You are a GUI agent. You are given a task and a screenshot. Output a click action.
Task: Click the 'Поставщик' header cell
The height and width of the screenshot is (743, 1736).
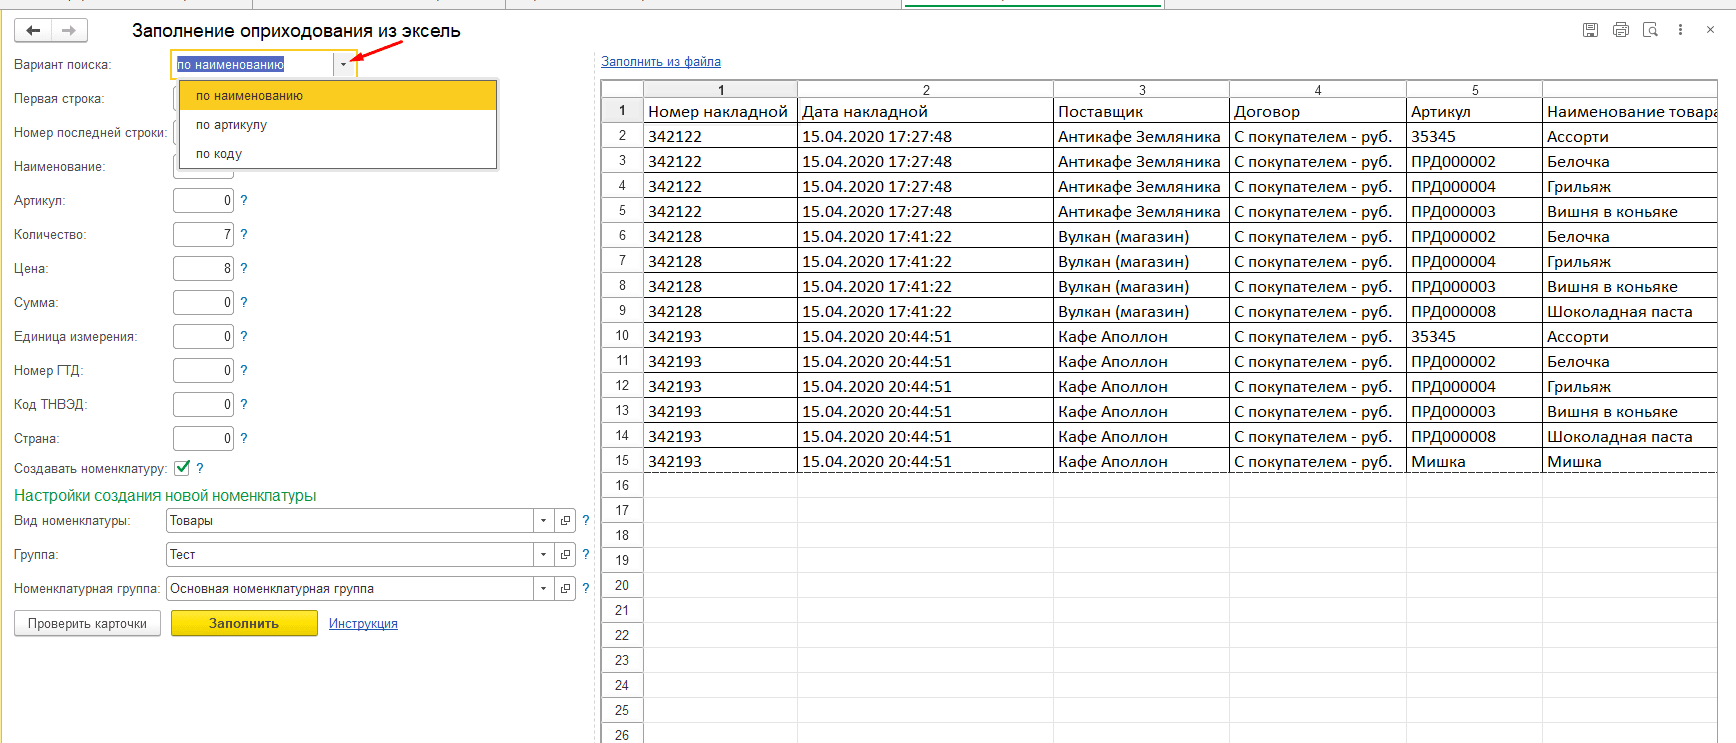[1141, 111]
